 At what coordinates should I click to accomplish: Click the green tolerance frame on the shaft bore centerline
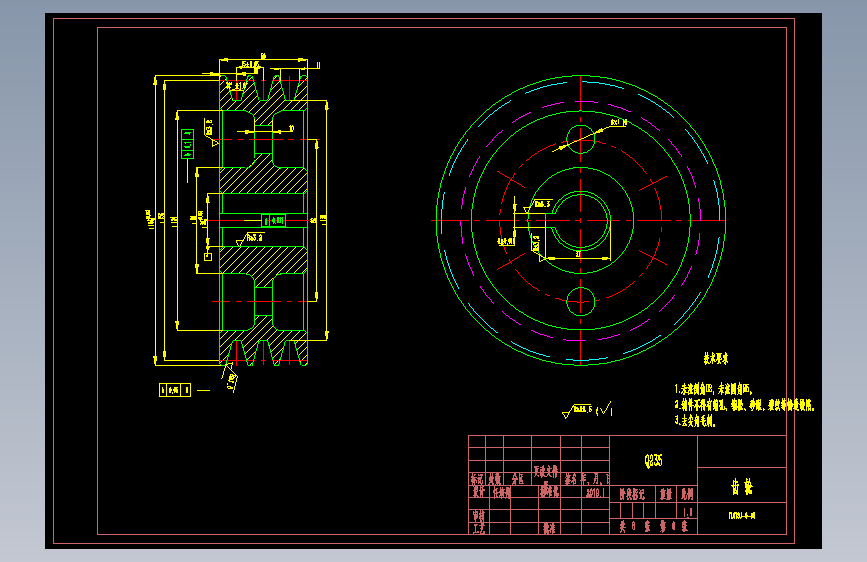click(273, 221)
